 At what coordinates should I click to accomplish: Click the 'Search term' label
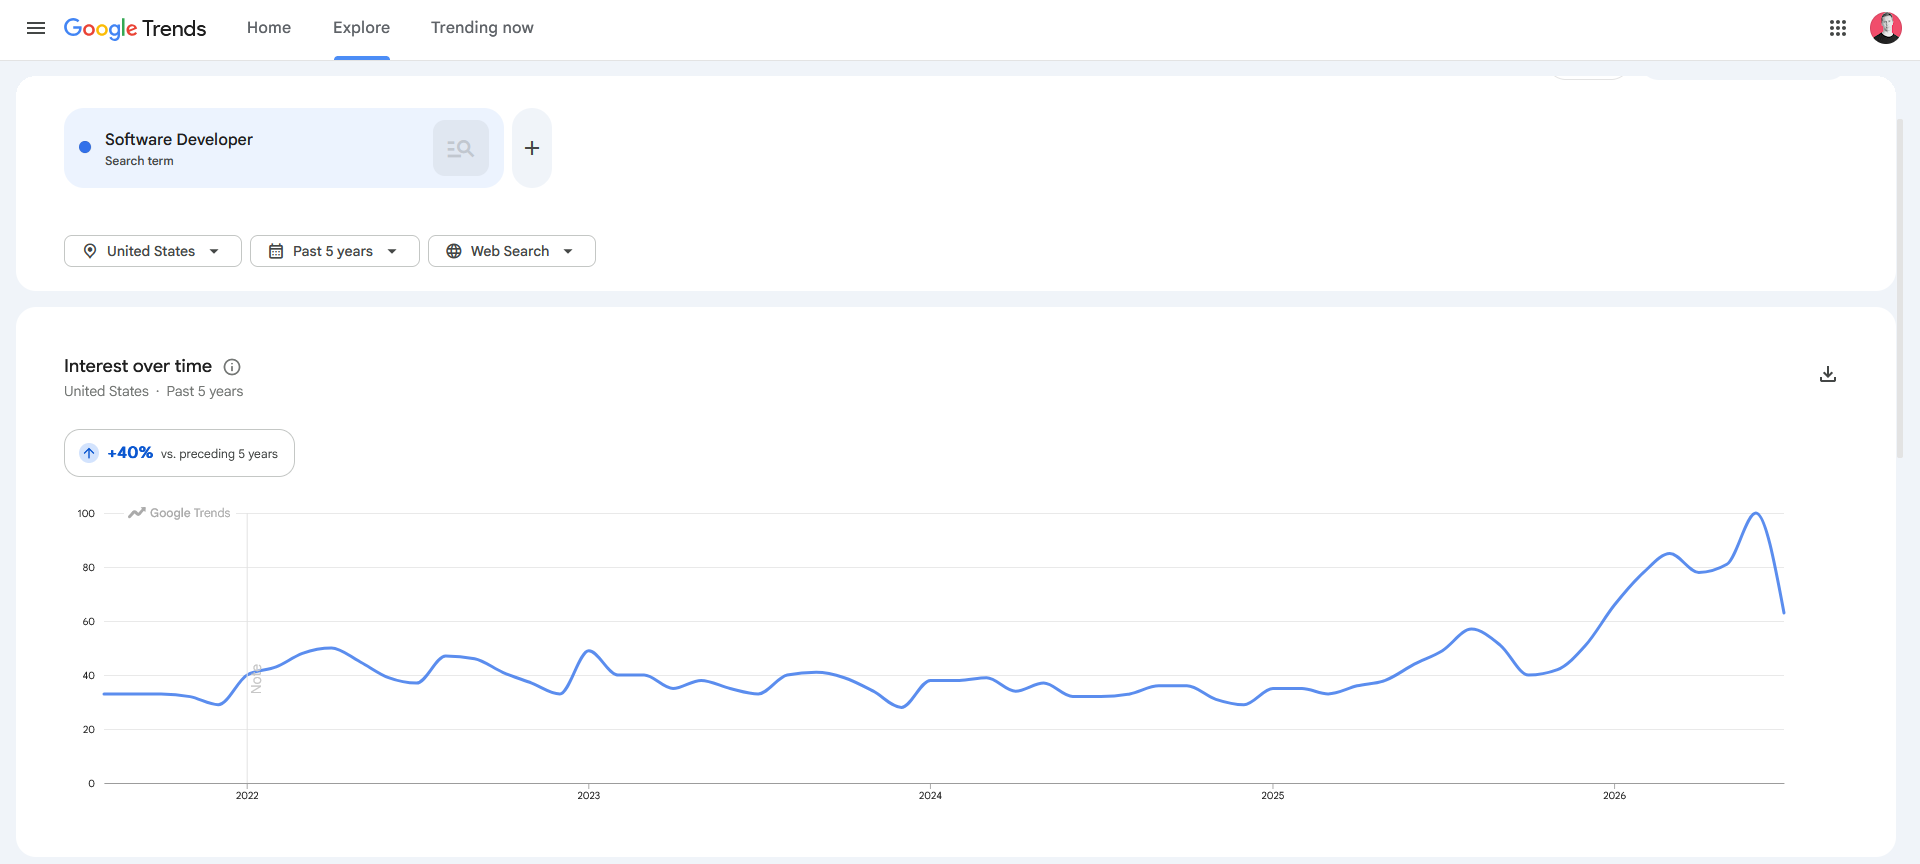coord(139,161)
